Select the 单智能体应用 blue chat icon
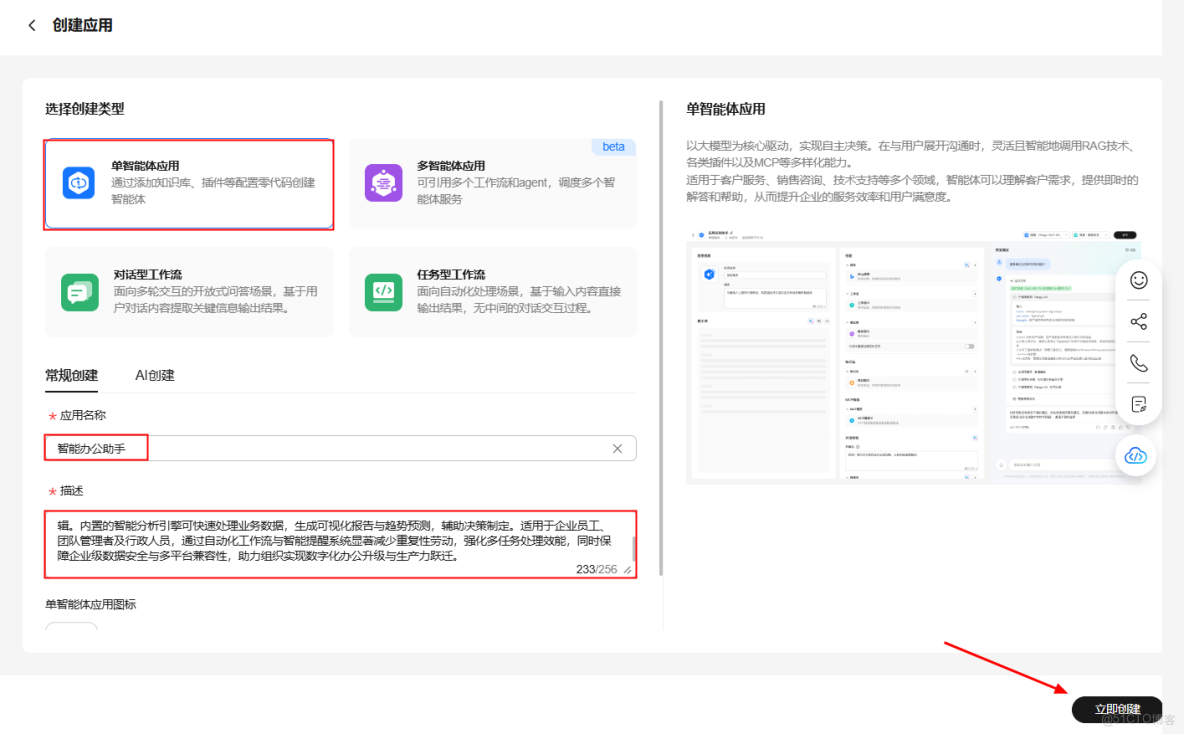The image size is (1184, 734). 78,183
